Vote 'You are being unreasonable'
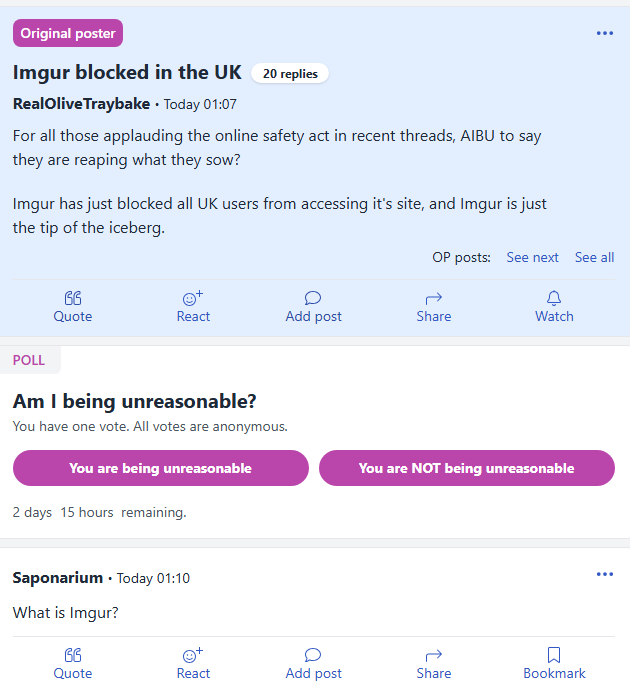The height and width of the screenshot is (690, 630). pos(160,468)
